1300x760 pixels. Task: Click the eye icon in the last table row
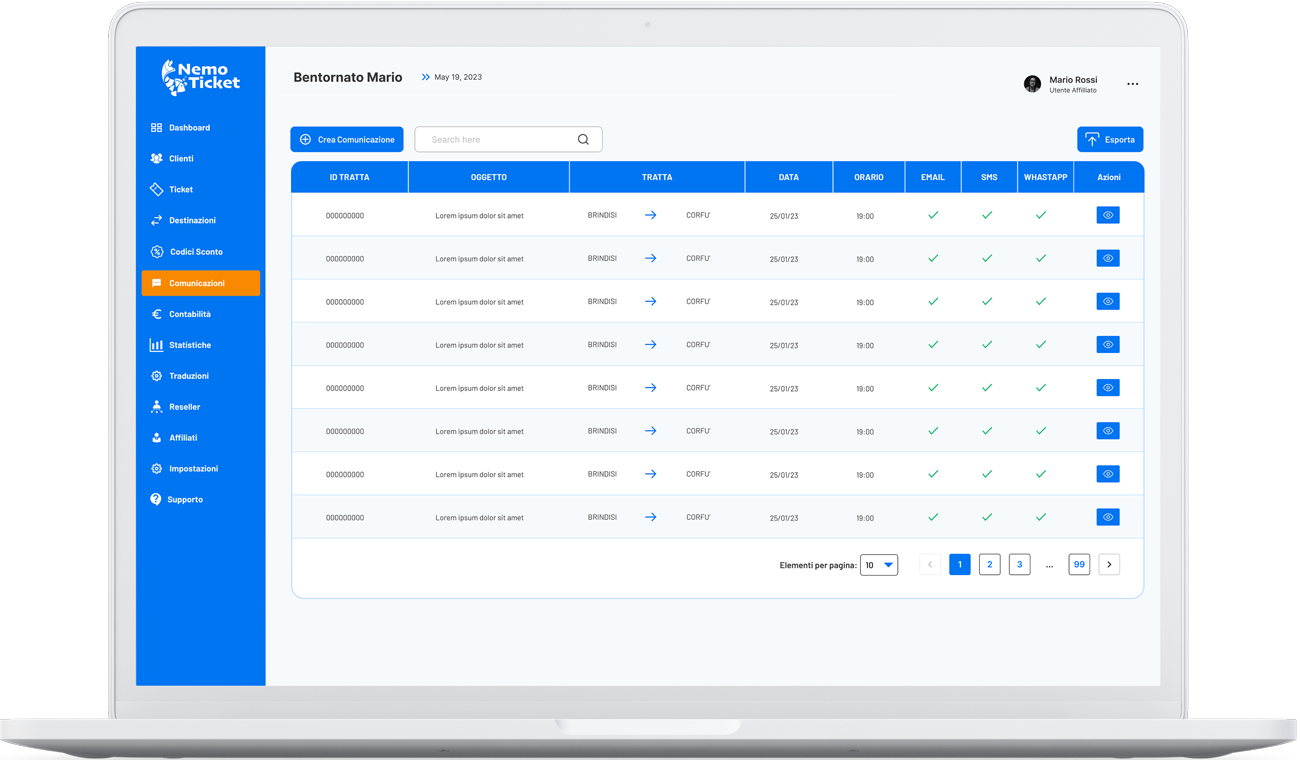[x=1107, y=517]
